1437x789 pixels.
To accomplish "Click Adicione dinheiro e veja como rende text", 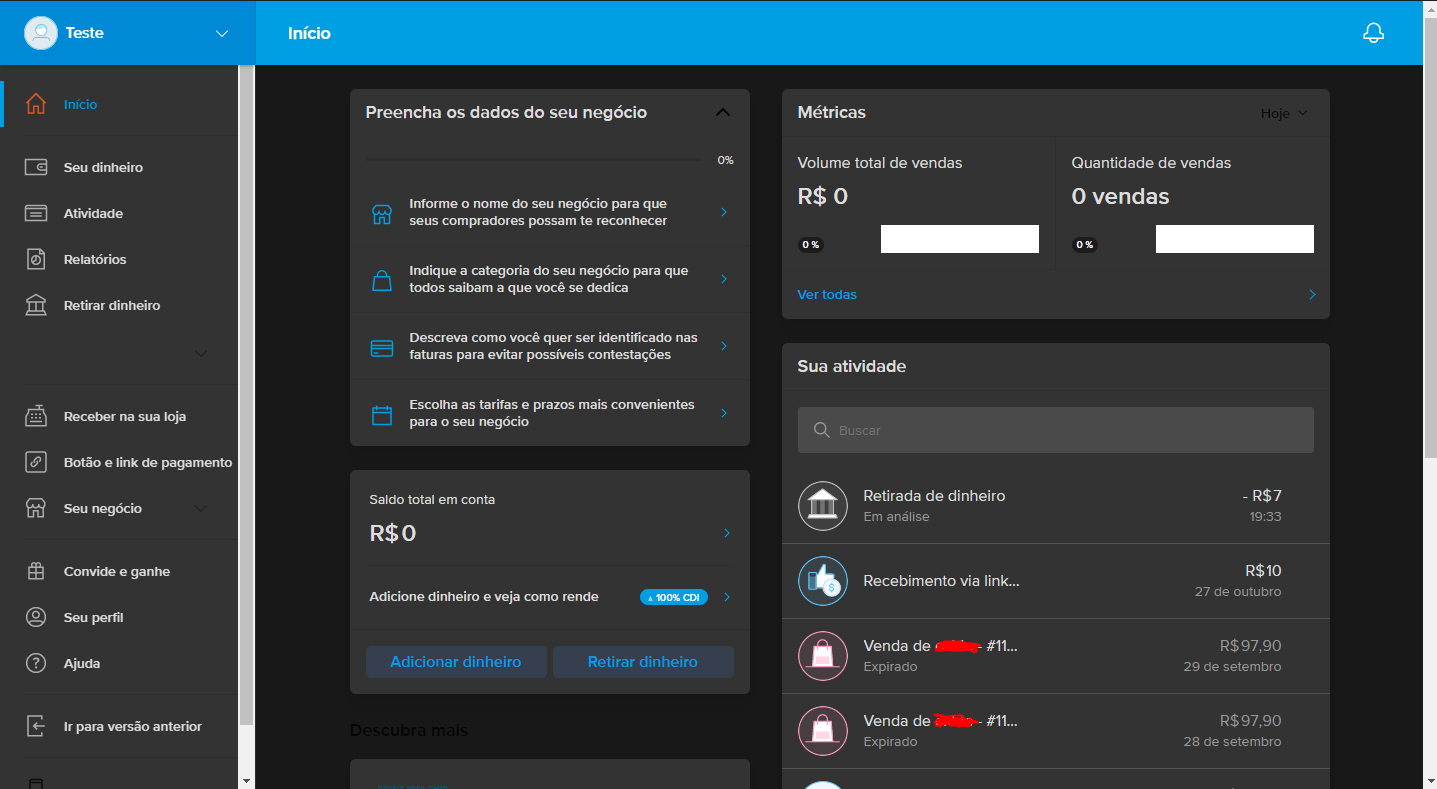I will point(484,597).
